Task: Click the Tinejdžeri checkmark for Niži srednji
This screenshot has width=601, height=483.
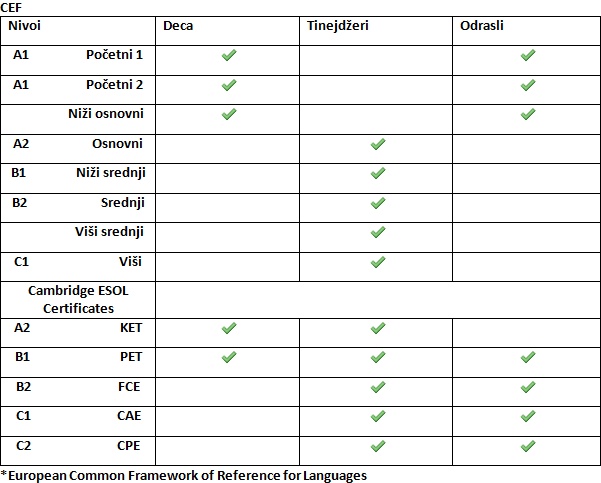Action: coord(378,173)
